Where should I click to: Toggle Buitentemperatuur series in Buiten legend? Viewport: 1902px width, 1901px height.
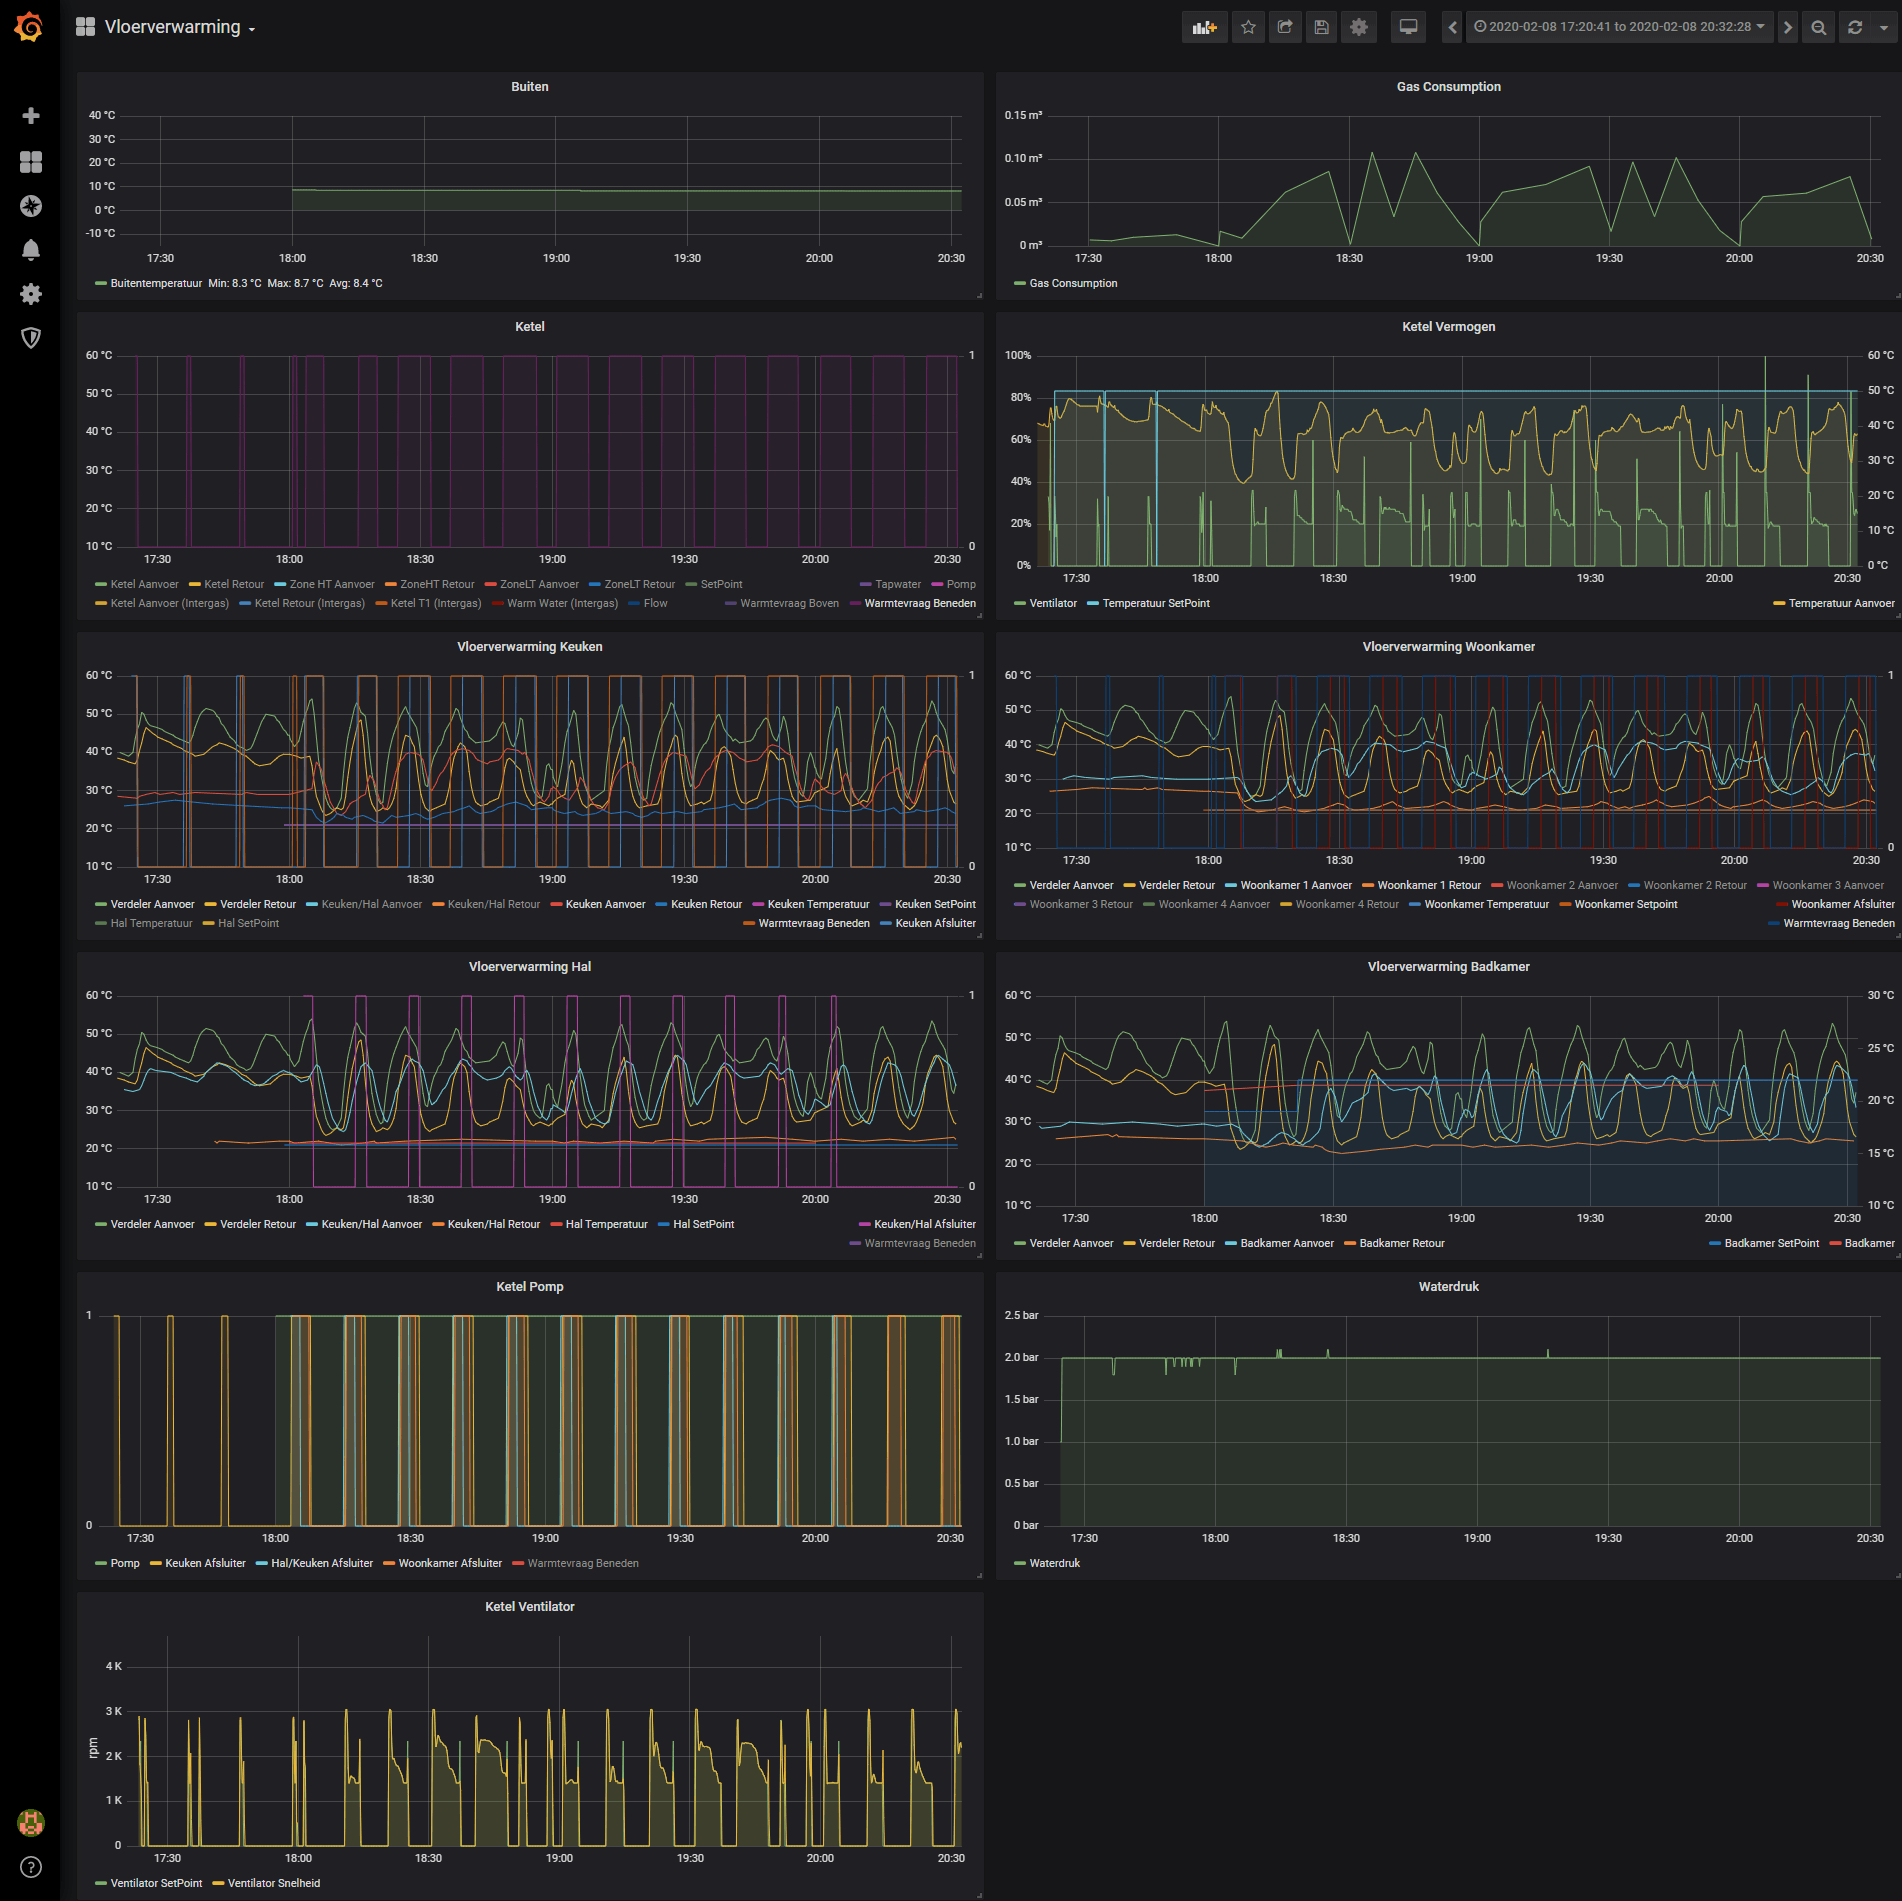click(x=156, y=284)
